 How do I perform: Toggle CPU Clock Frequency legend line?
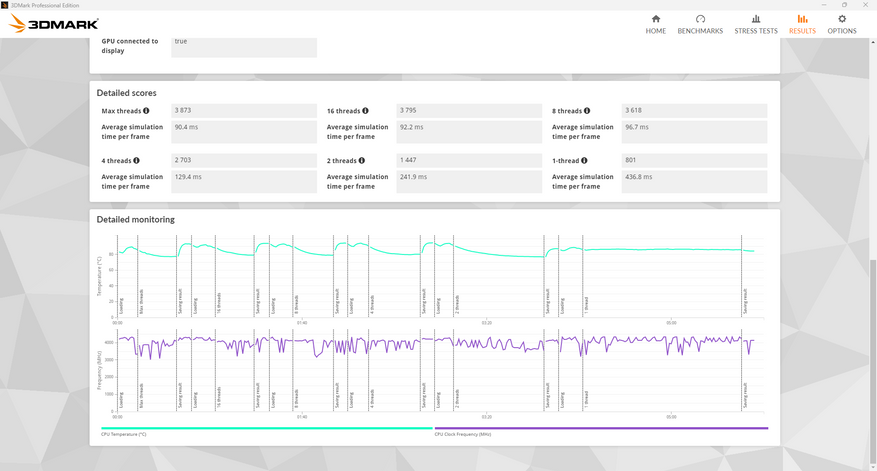pyautogui.click(x=601, y=428)
